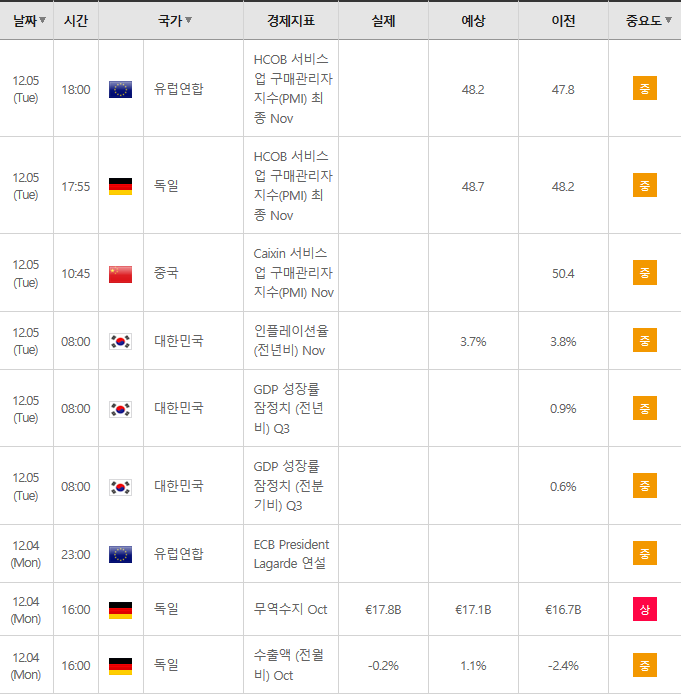Click the Korean flag in the 인플레이션율 row

click(120, 341)
